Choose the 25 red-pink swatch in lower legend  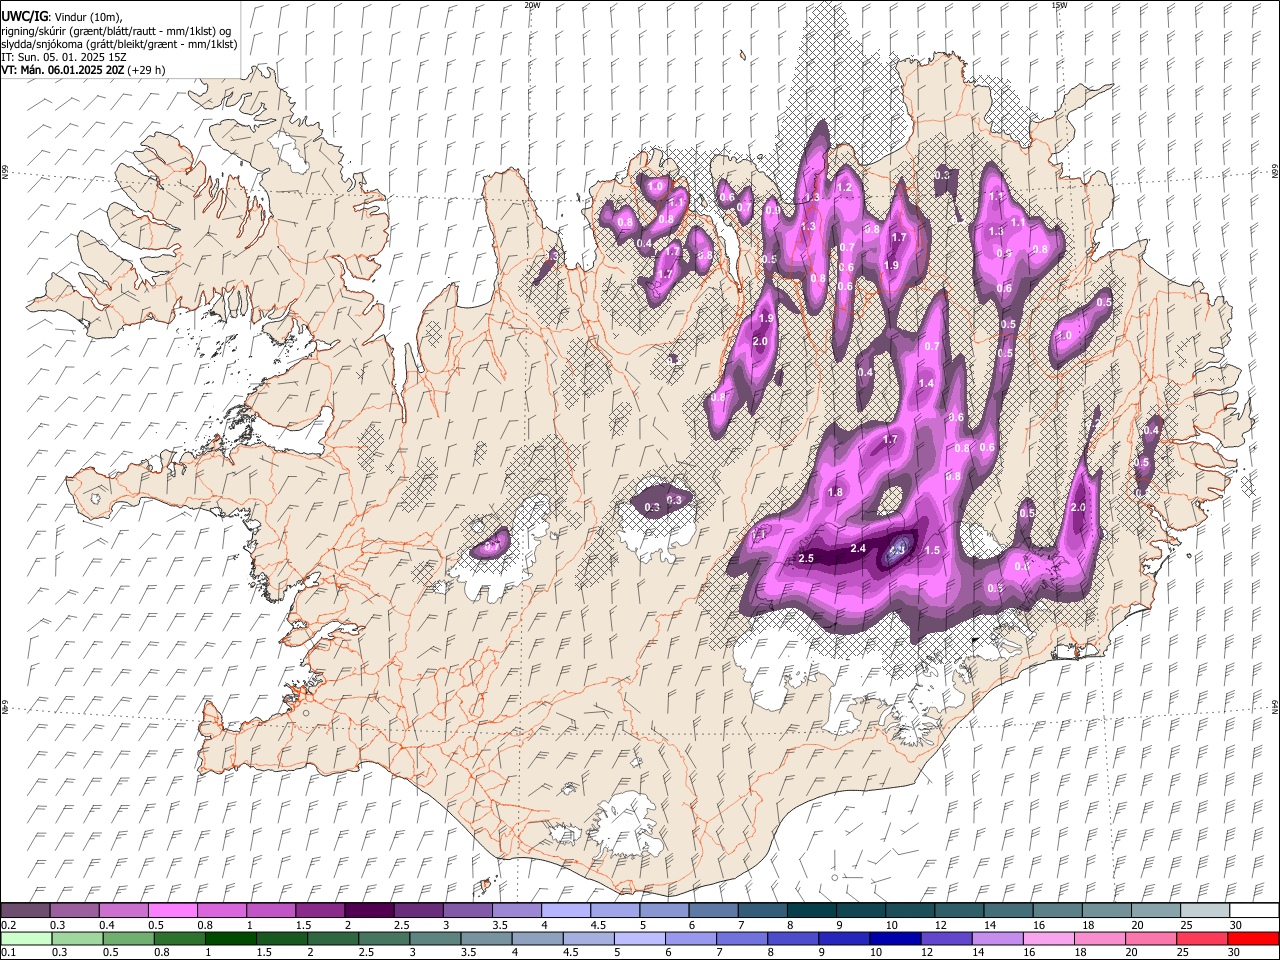coord(1201,938)
